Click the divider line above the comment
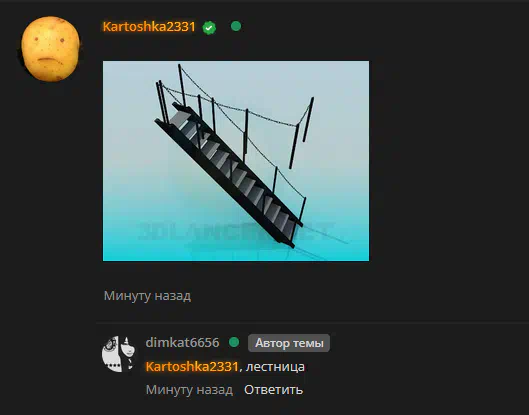Viewport: 529px width, 415px height. coord(312,323)
